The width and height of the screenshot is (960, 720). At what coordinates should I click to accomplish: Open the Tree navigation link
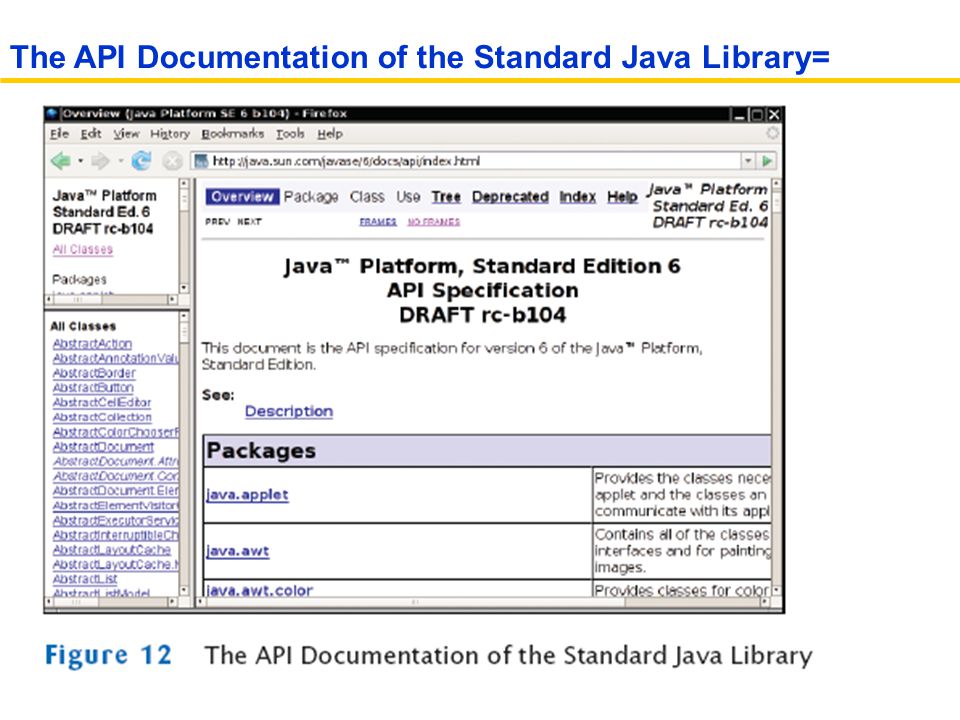tap(446, 197)
